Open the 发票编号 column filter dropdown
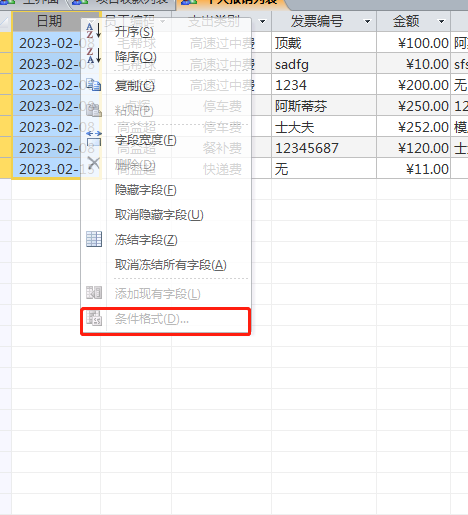This screenshot has height=515, width=468. 367,22
